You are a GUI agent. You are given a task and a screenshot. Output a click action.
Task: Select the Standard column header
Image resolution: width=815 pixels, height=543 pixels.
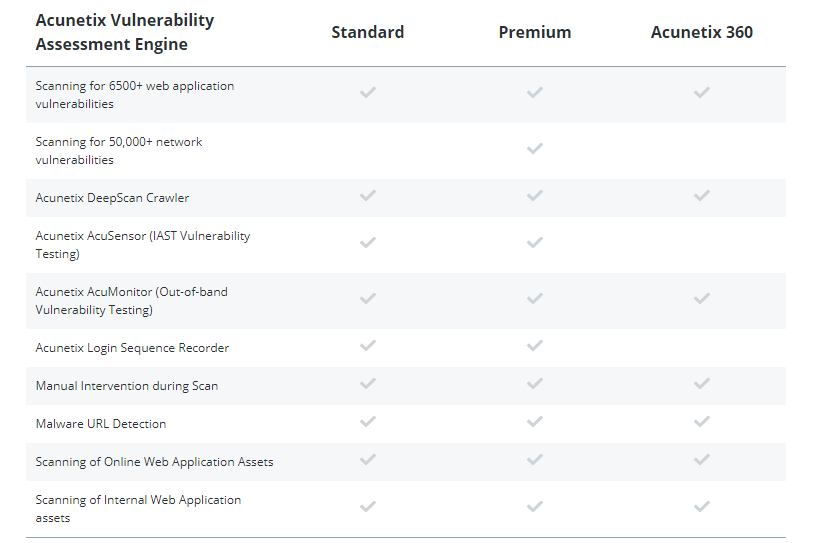(x=367, y=32)
